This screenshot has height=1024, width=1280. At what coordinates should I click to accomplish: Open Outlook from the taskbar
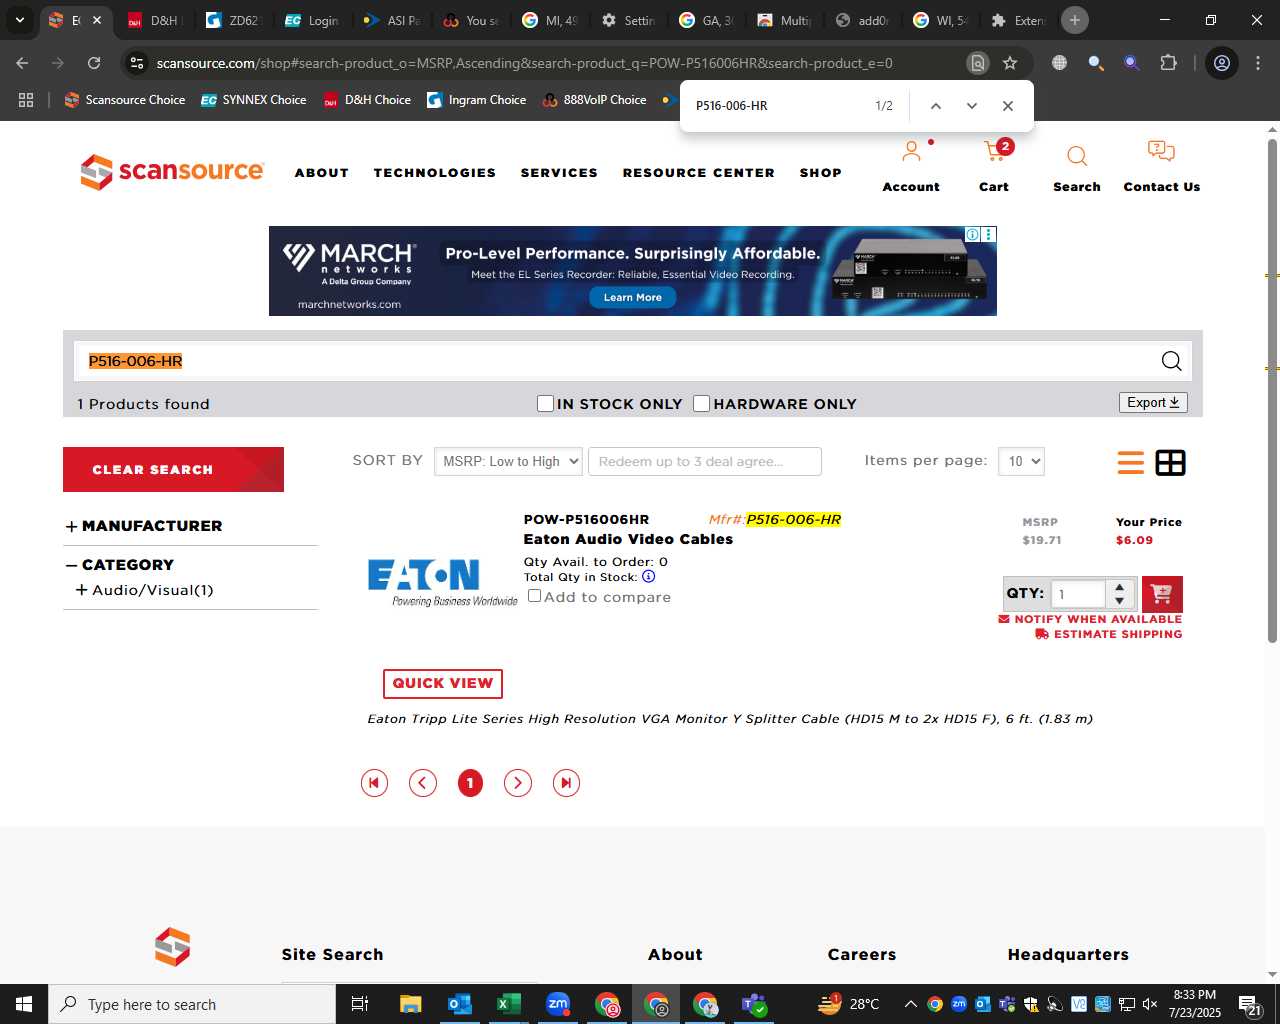[x=459, y=1004]
